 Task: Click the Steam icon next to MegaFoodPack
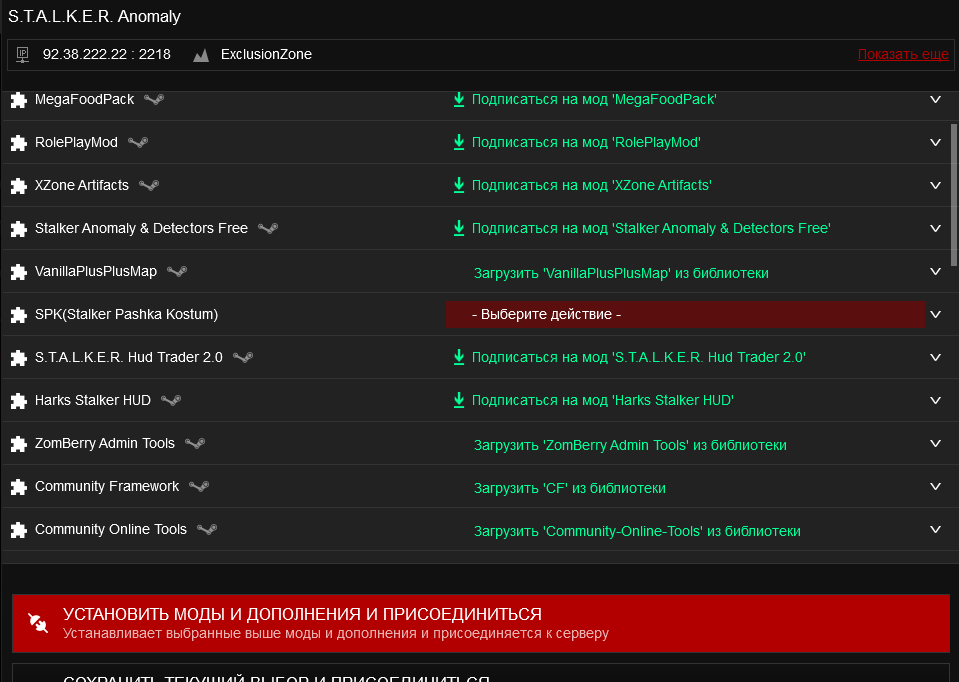coord(154,99)
